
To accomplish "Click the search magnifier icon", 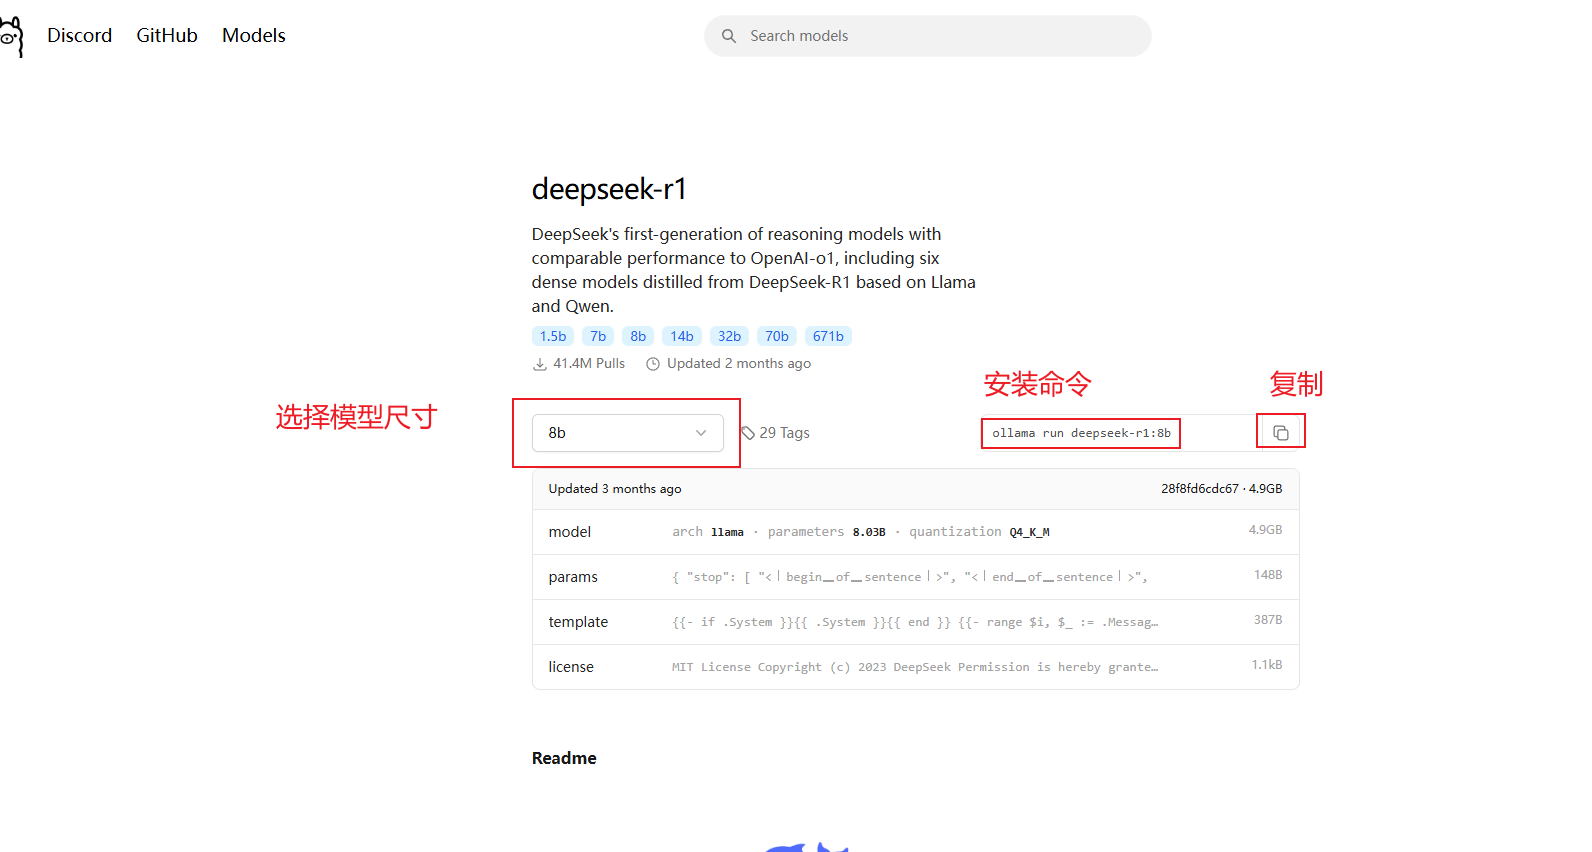I will coord(729,36).
